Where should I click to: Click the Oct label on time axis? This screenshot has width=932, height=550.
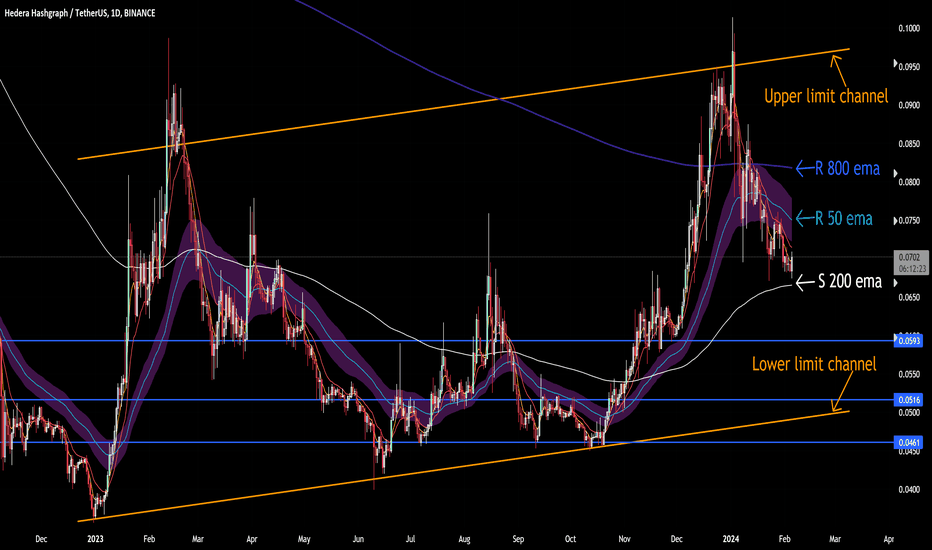(x=570, y=539)
